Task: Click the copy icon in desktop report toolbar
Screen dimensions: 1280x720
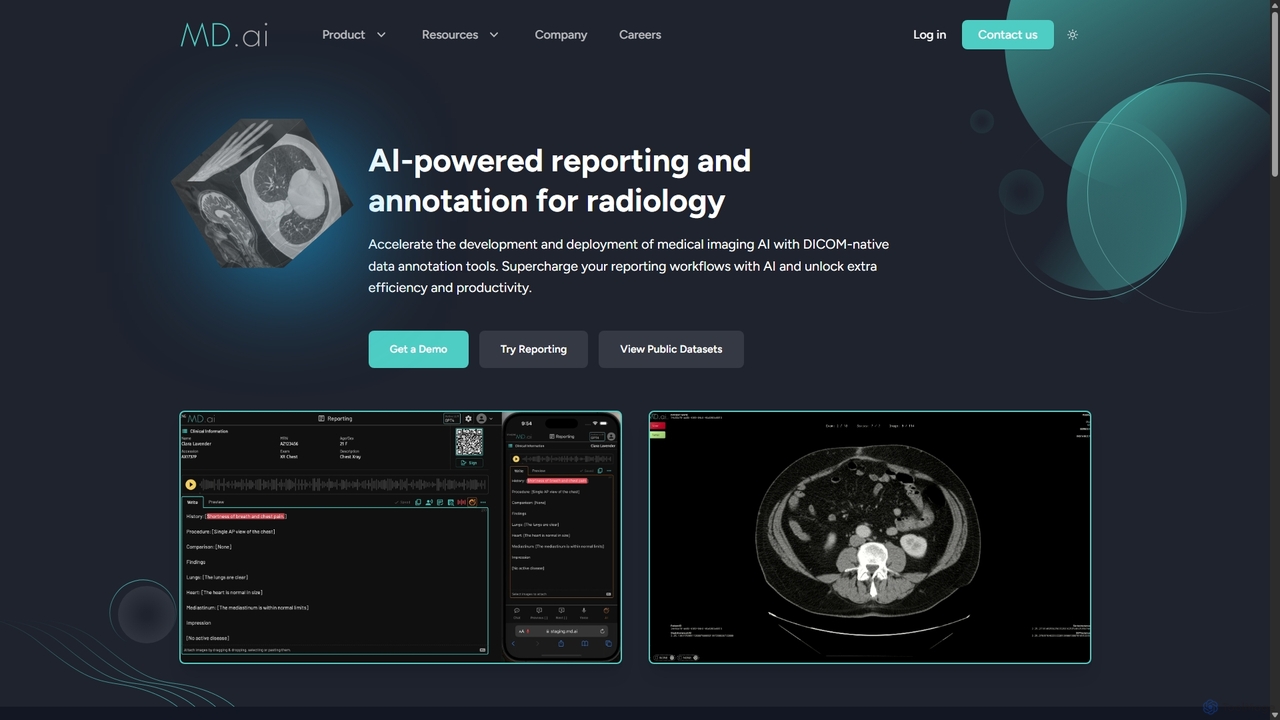Action: pos(418,502)
